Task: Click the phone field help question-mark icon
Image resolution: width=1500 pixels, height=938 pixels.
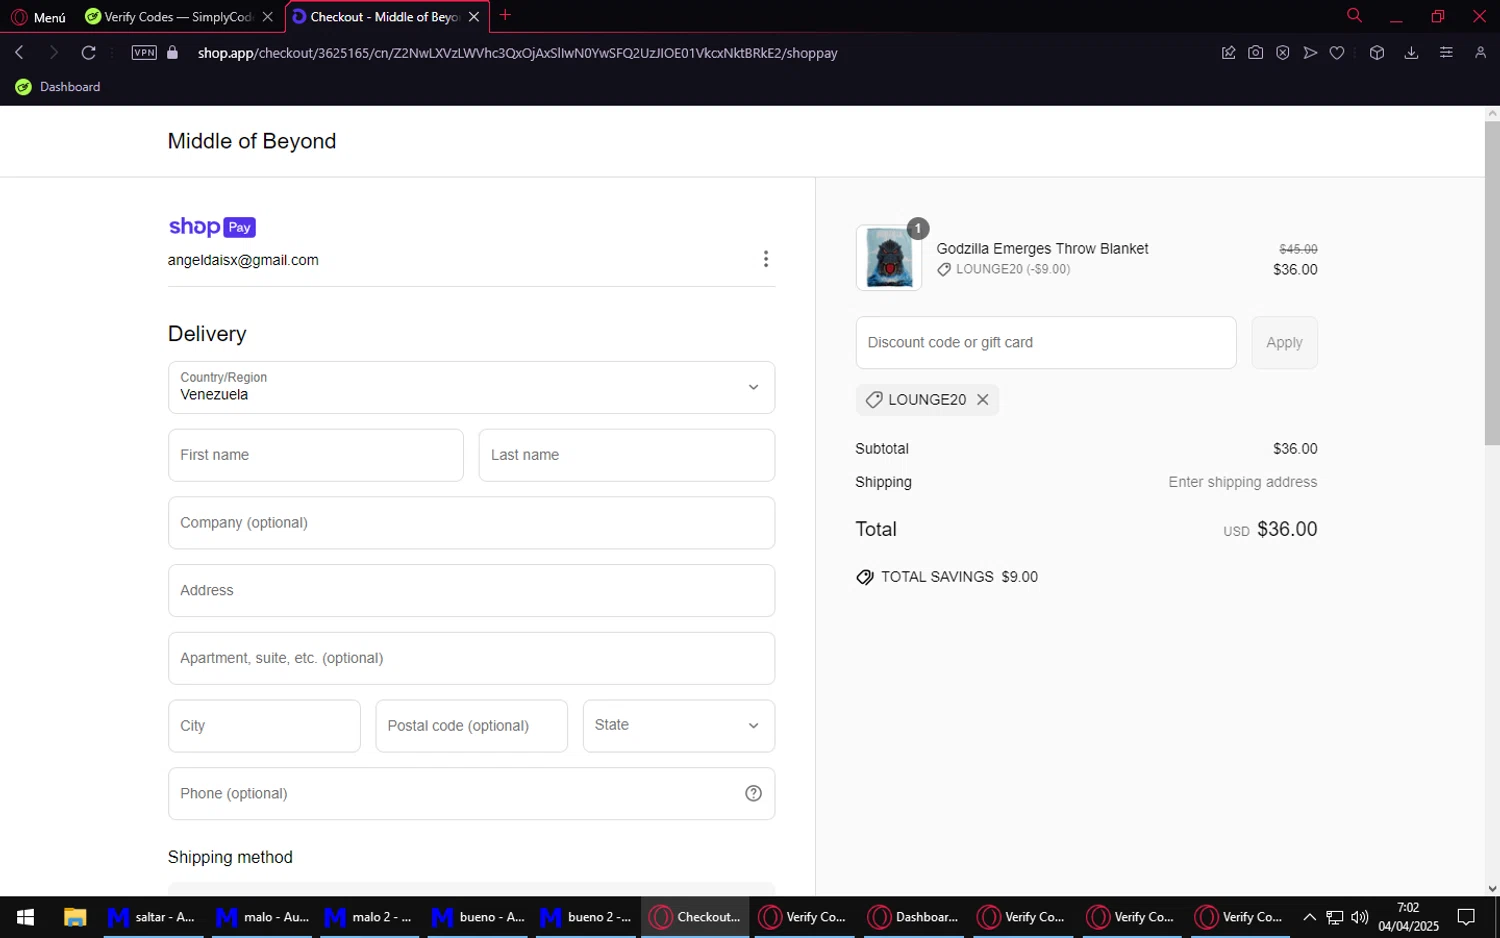Action: click(x=753, y=793)
